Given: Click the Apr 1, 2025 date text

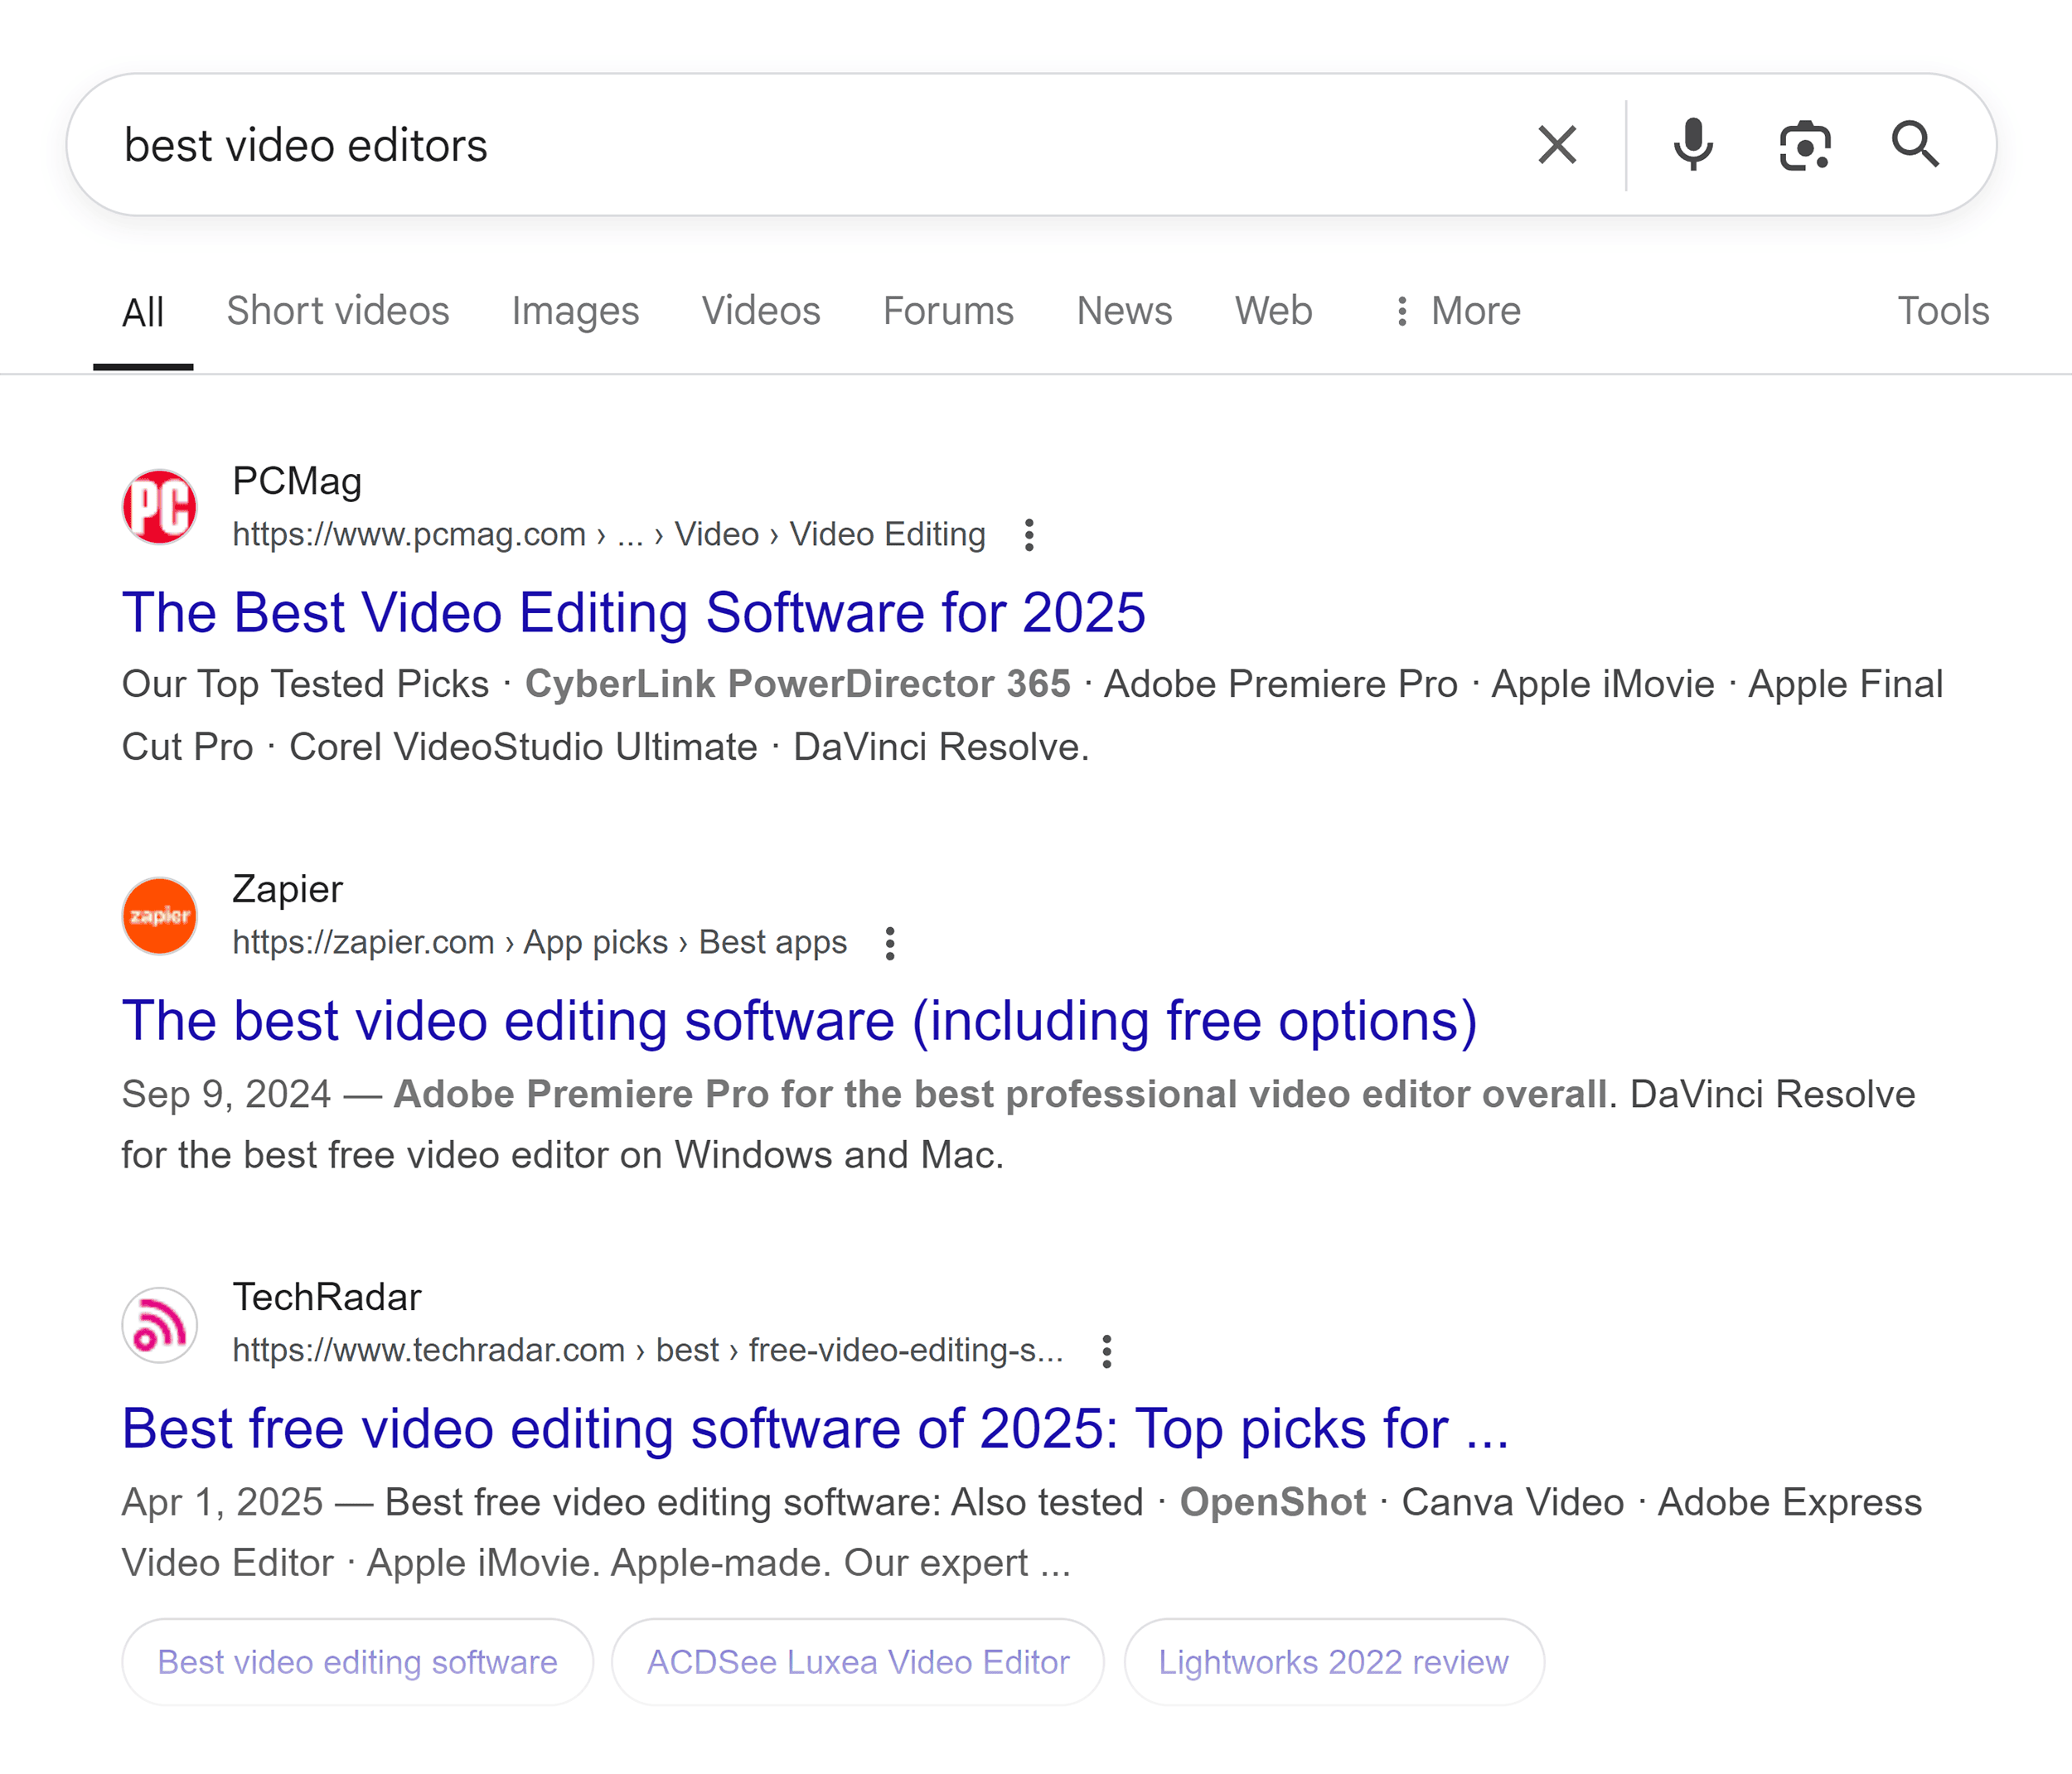Looking at the screenshot, I should (222, 1502).
